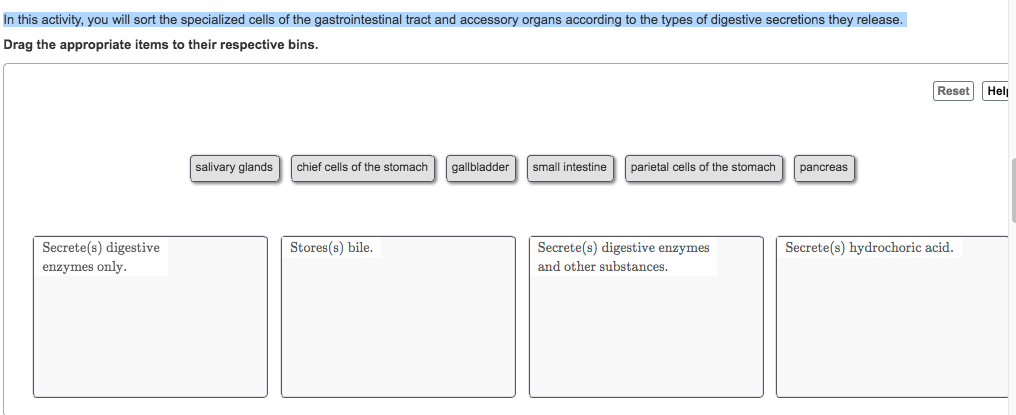Click empty space inside the hydrochoric acid bin
Viewport: 1016px width, 415px height.
click(890, 340)
